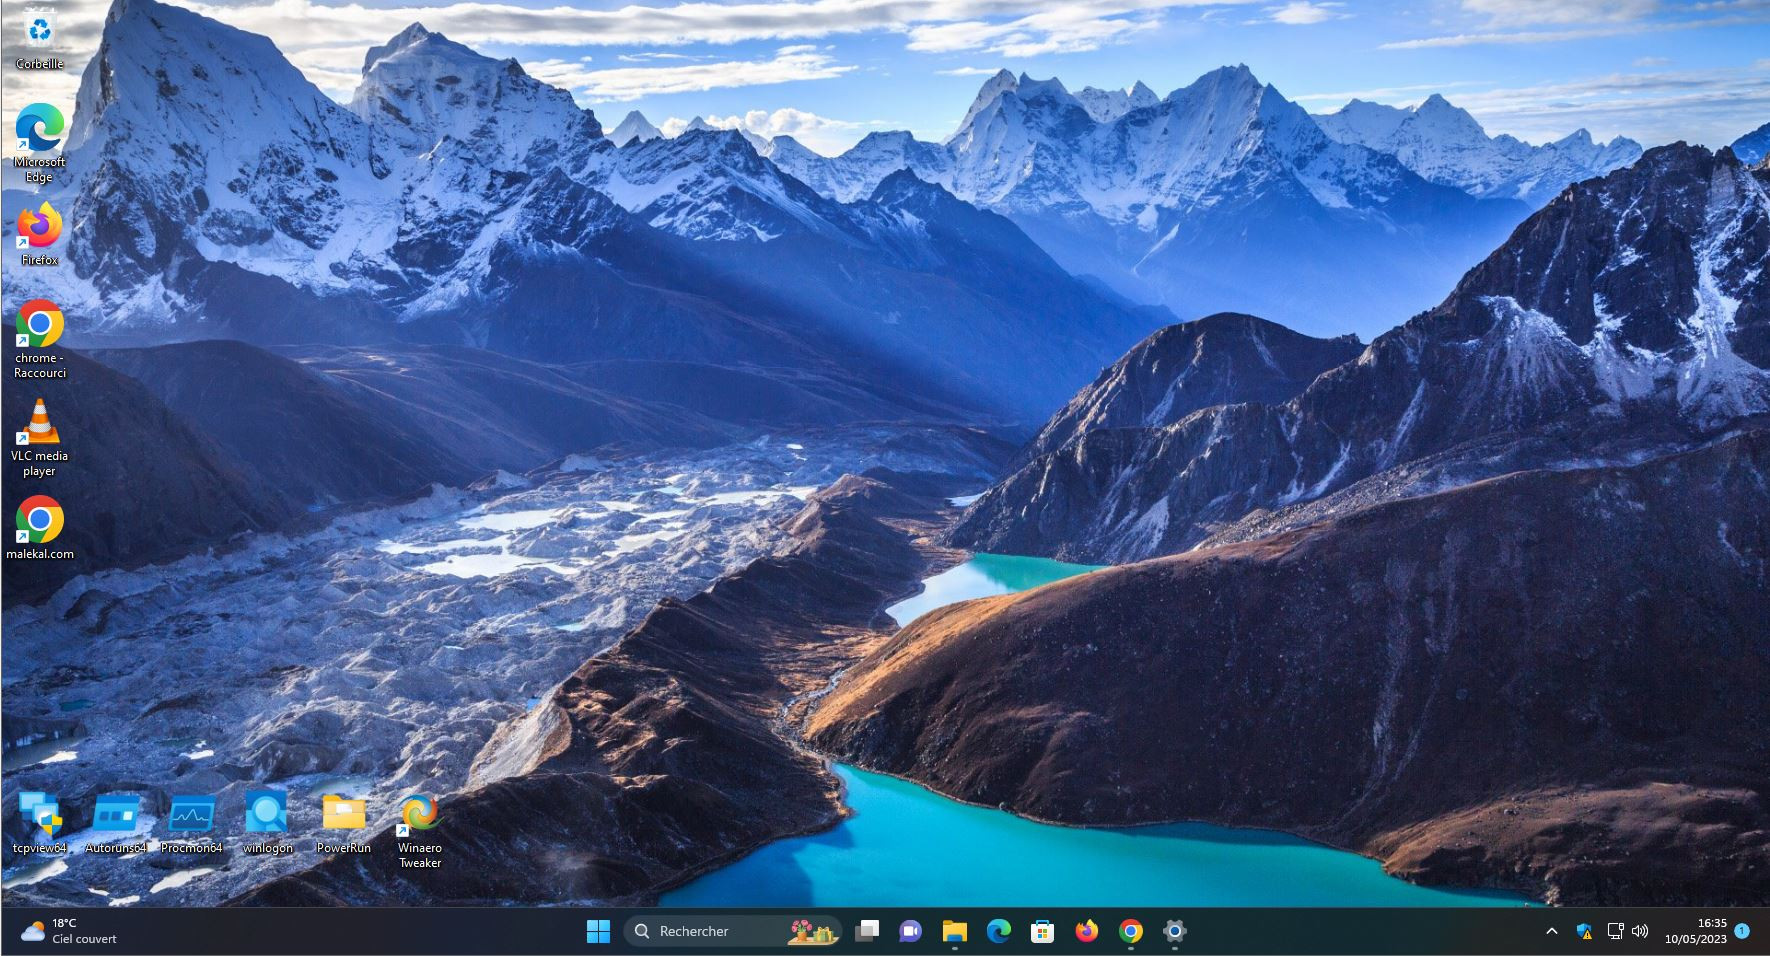
Task: Open the notification badge showing 1
Action: pos(1742,930)
